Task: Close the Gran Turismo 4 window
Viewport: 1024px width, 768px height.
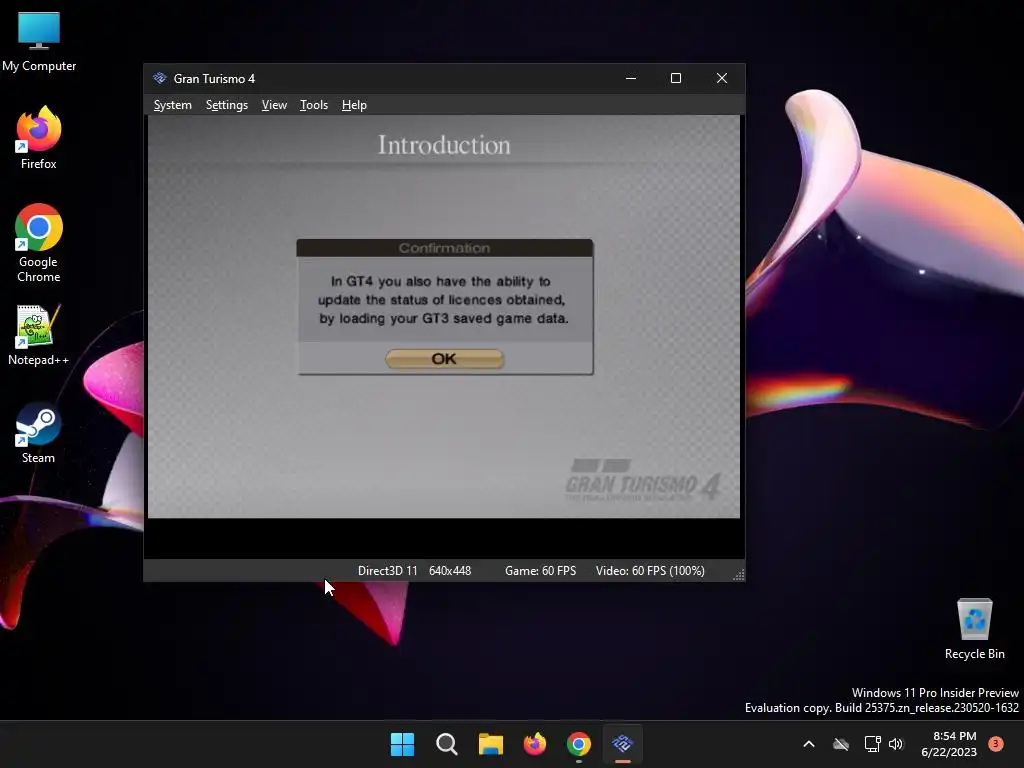Action: click(722, 78)
